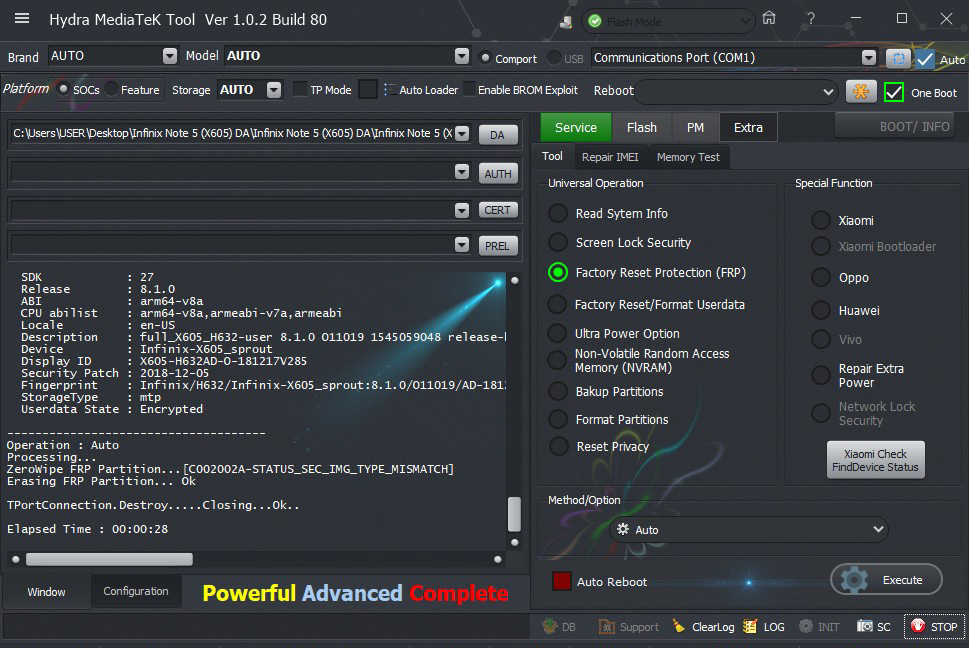
Task: Switch to the PM tab
Action: tap(695, 127)
